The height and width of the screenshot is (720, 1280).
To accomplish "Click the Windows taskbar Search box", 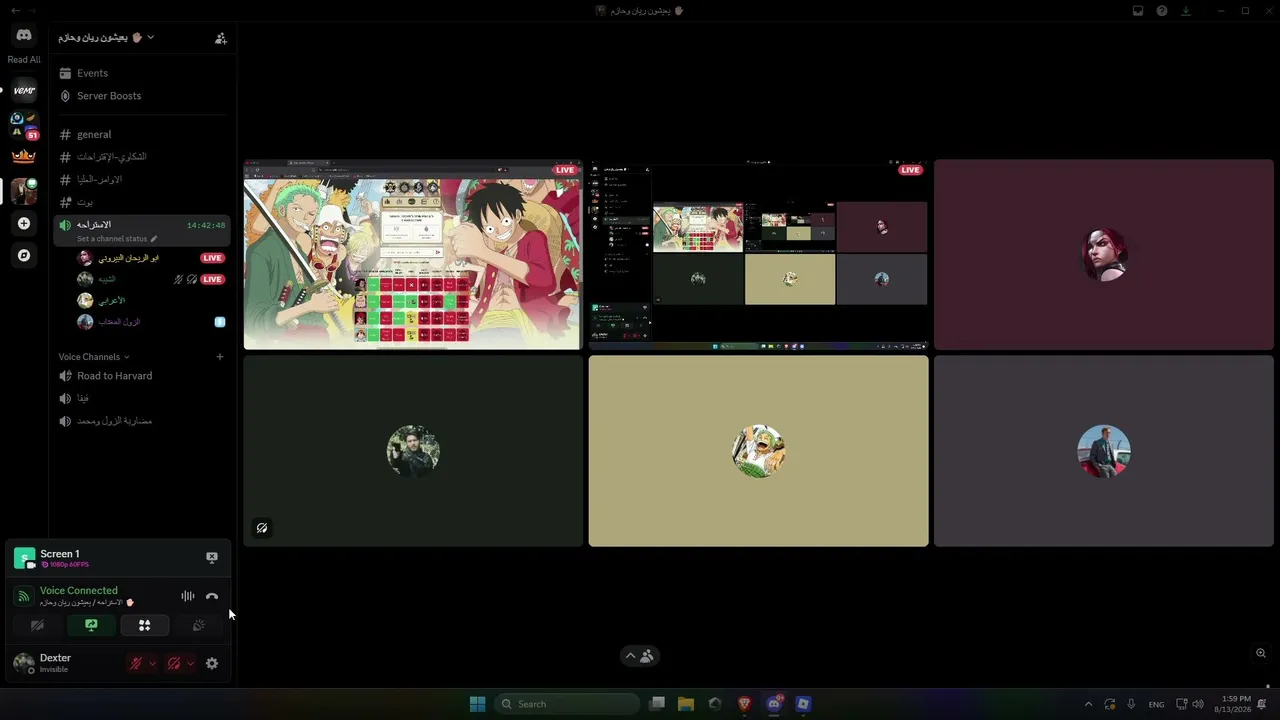I will pos(567,704).
